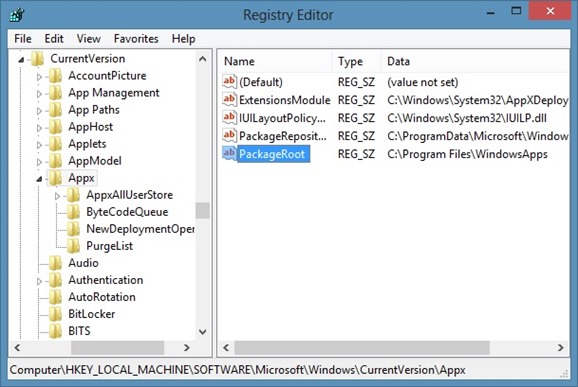Click the C:\Windows\System32\IUILP.dll data cell

467,118
